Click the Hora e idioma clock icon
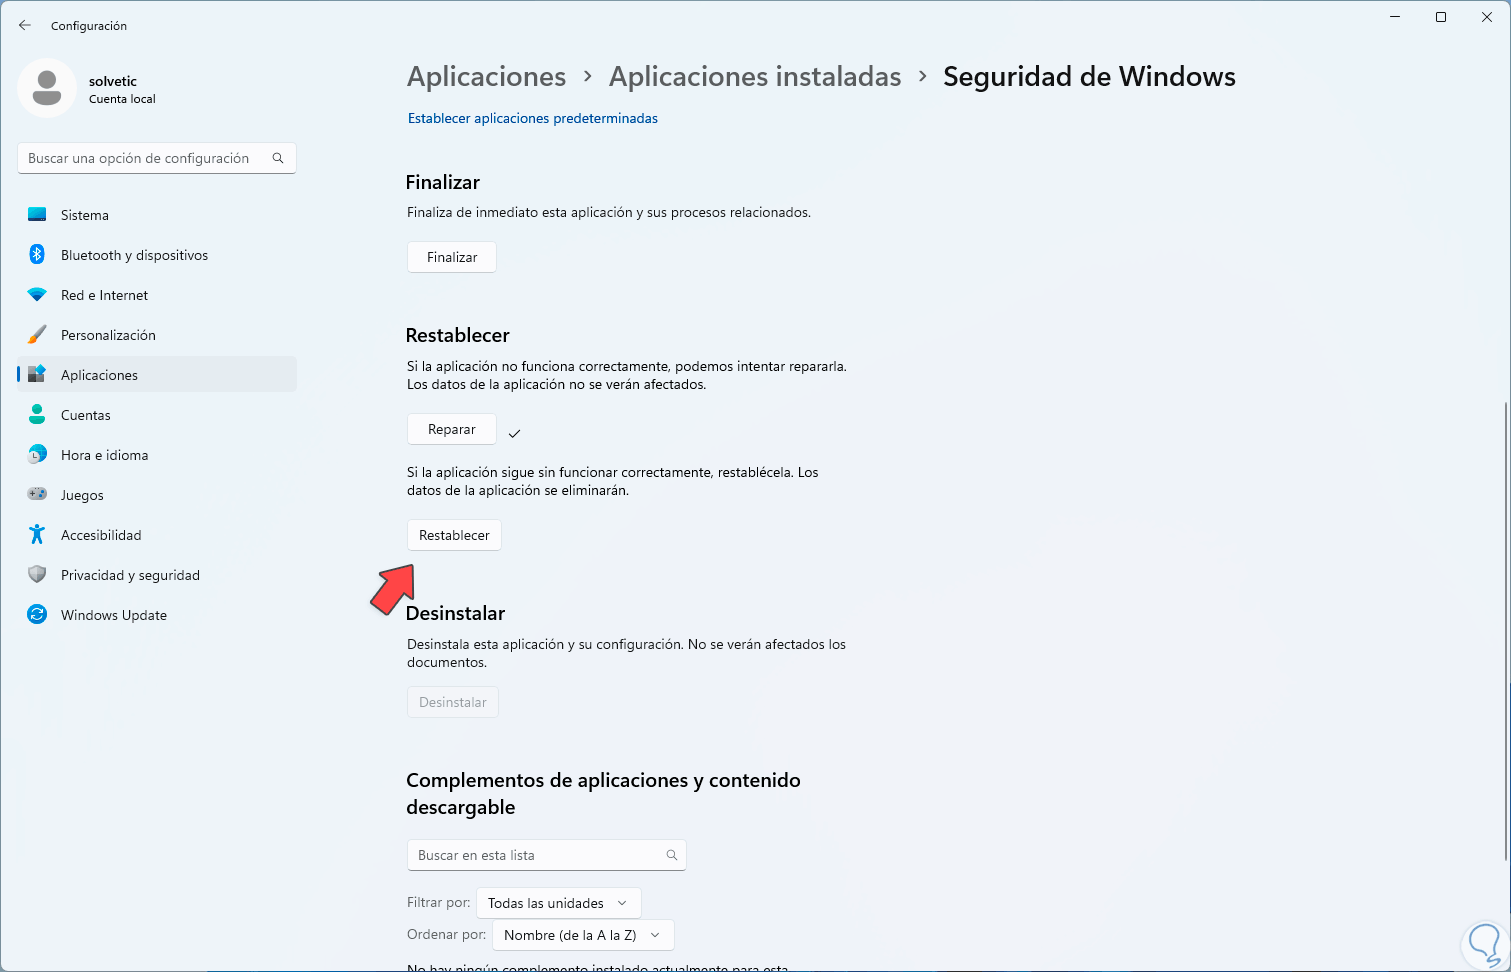The image size is (1511, 972). [x=37, y=455]
